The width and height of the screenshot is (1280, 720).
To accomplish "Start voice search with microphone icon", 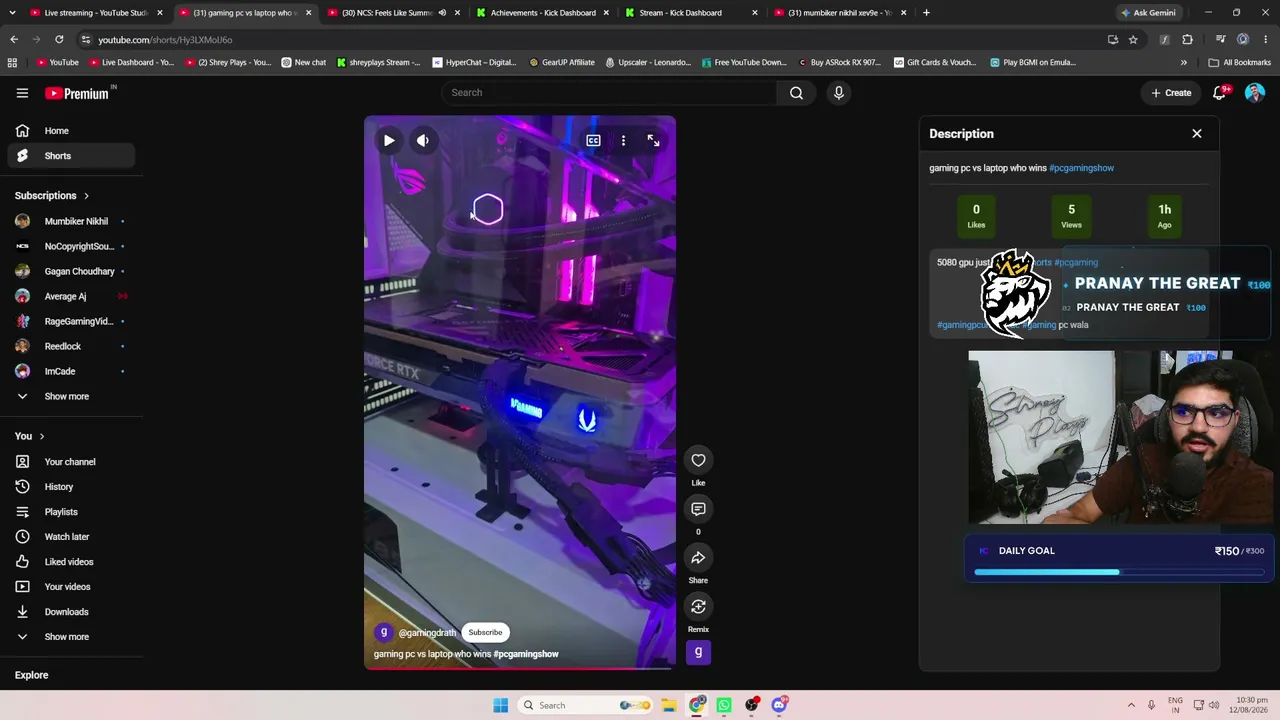I will pos(838,93).
